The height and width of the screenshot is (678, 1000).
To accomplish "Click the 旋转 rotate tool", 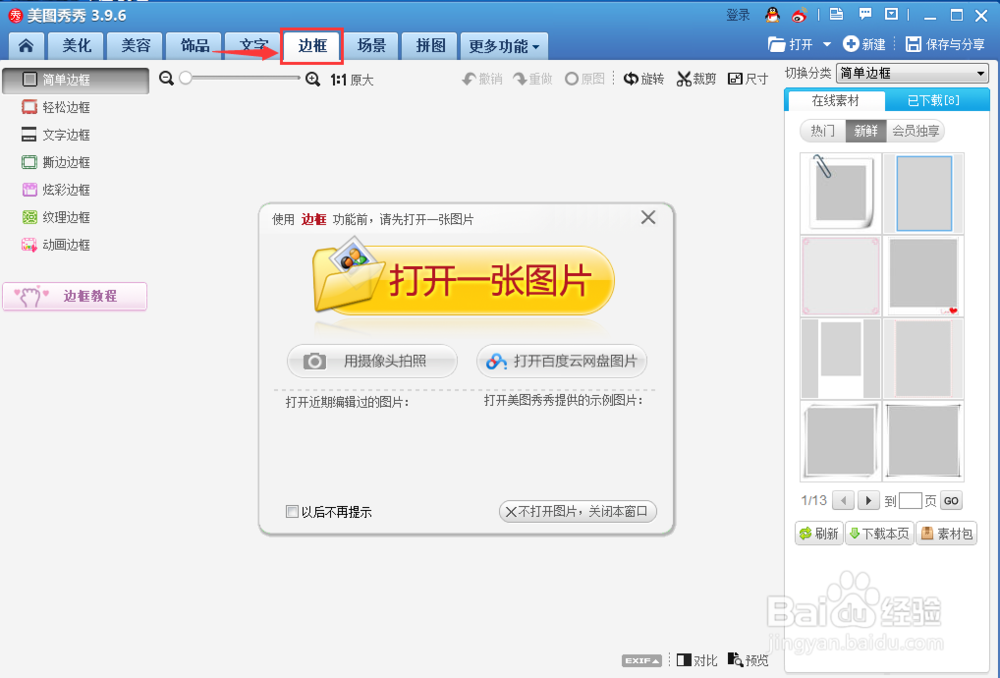I will coord(643,79).
